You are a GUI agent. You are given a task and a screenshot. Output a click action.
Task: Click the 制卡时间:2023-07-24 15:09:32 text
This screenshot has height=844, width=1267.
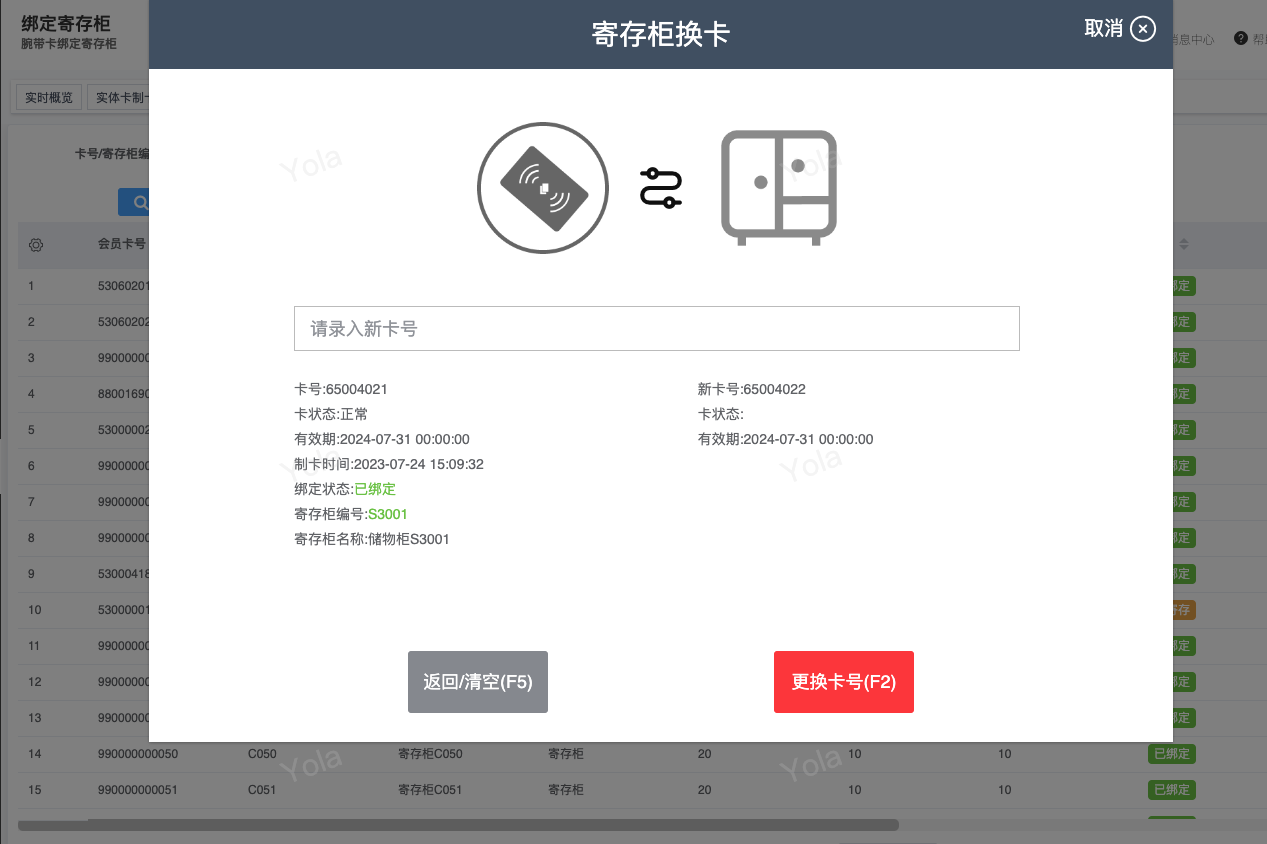click(389, 464)
